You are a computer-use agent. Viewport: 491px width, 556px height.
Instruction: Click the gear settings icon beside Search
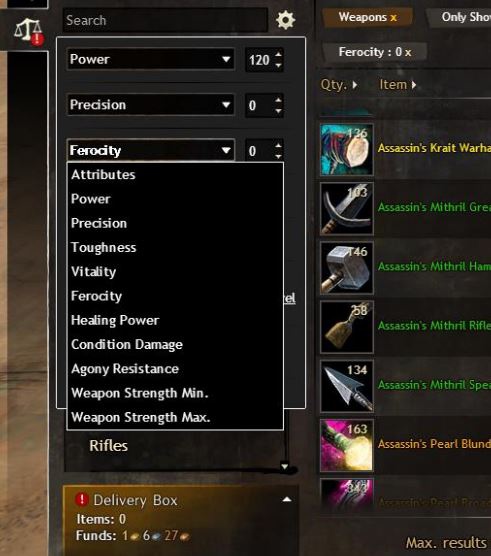285,20
